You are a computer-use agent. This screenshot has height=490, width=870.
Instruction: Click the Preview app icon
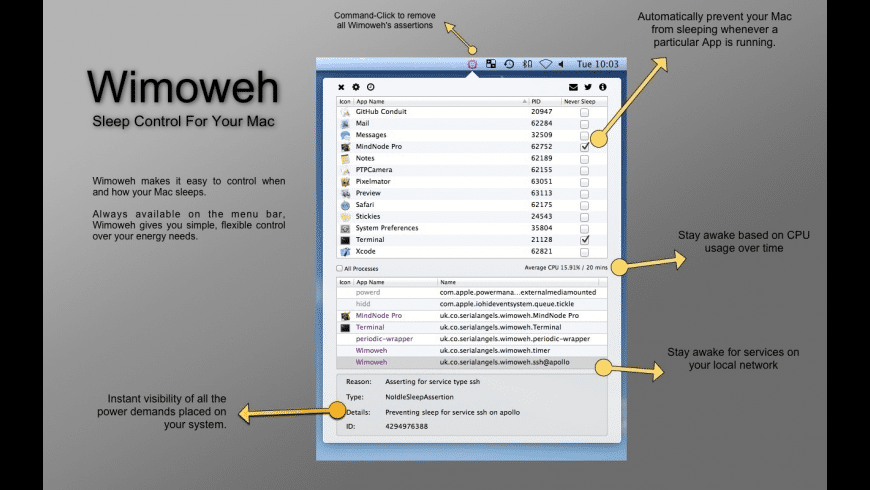(345, 194)
